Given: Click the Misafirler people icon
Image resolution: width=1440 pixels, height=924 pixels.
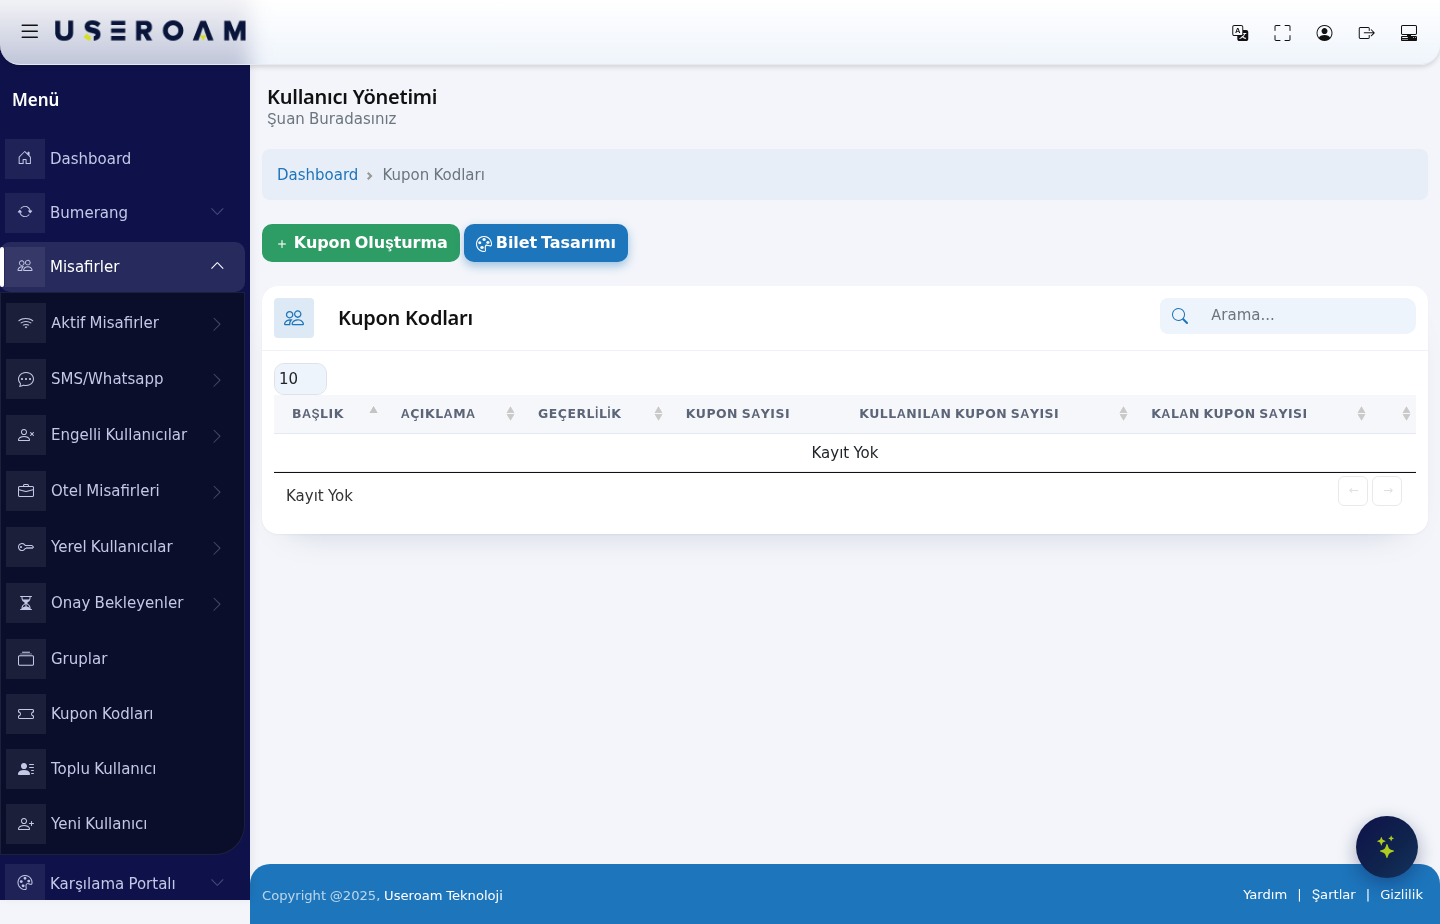Looking at the screenshot, I should [25, 266].
